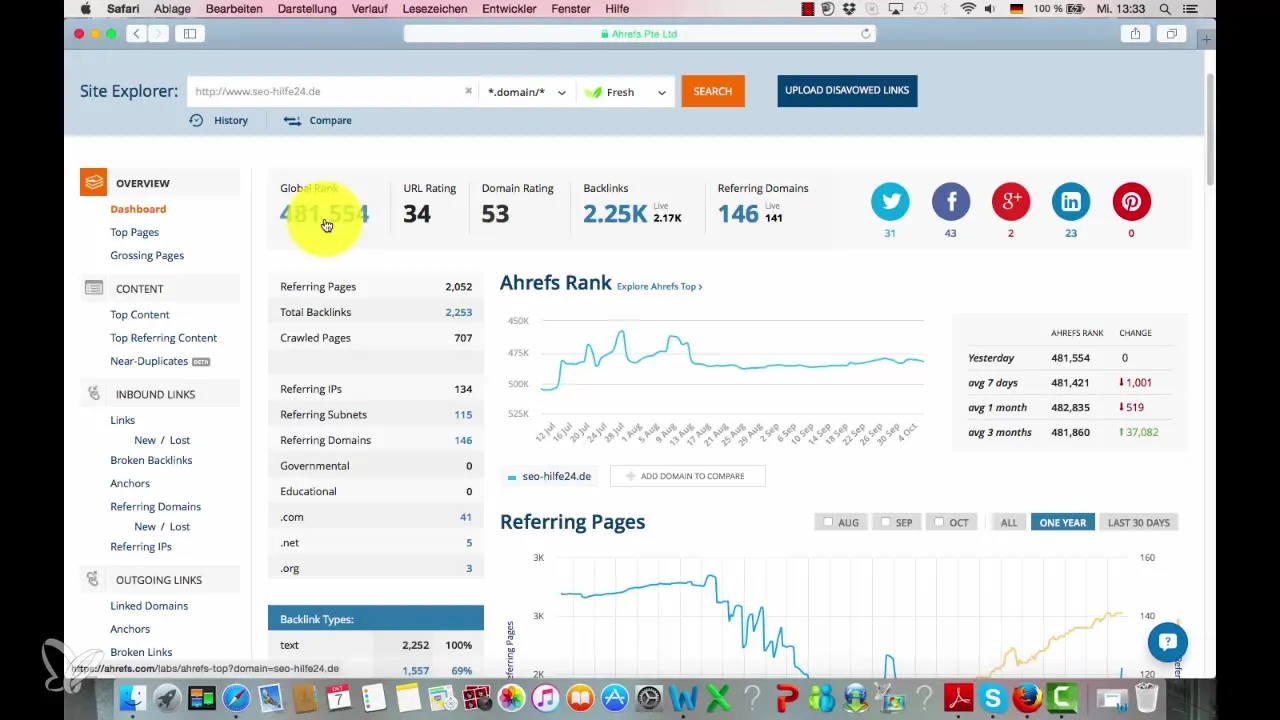Click the Inbound Links section icon
The image size is (1280, 720).
[x=93, y=394]
